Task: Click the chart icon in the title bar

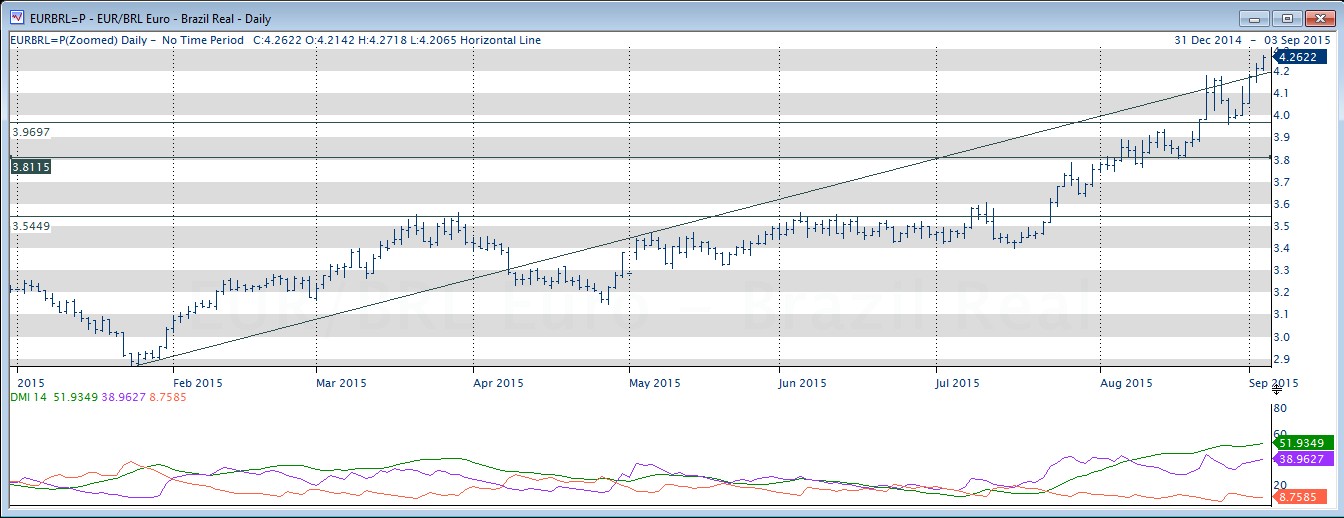Action: (x=17, y=18)
